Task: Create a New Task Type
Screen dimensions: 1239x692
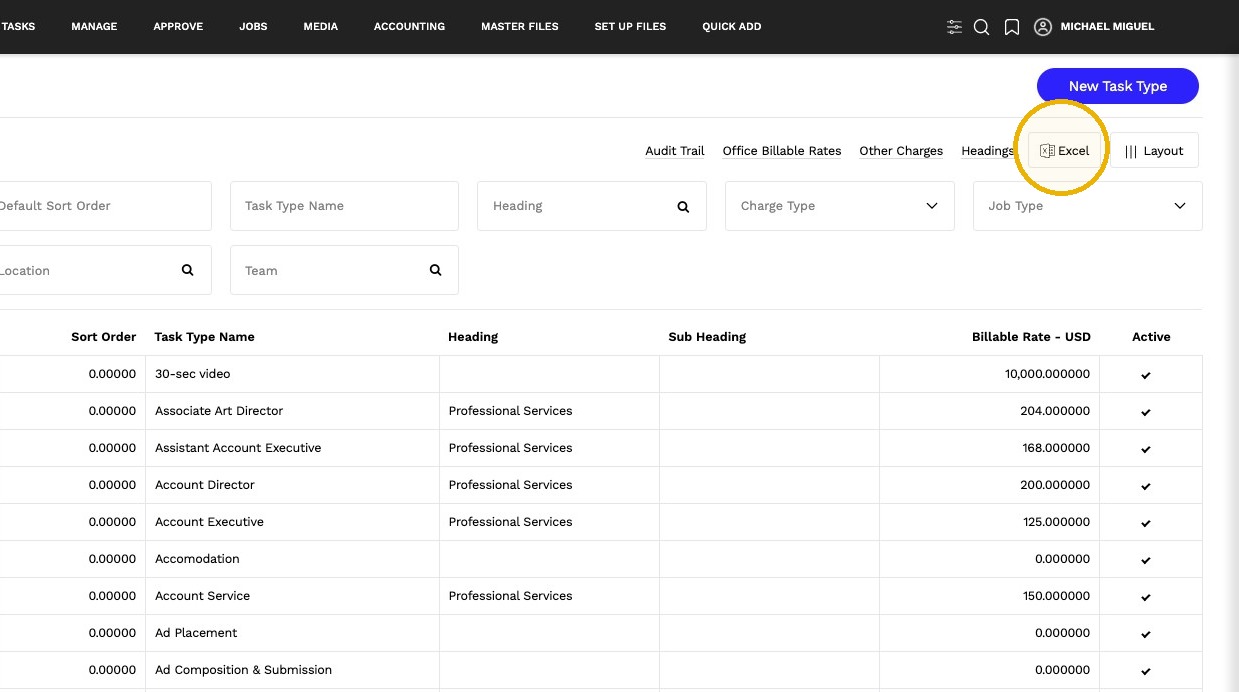Action: [x=1117, y=86]
